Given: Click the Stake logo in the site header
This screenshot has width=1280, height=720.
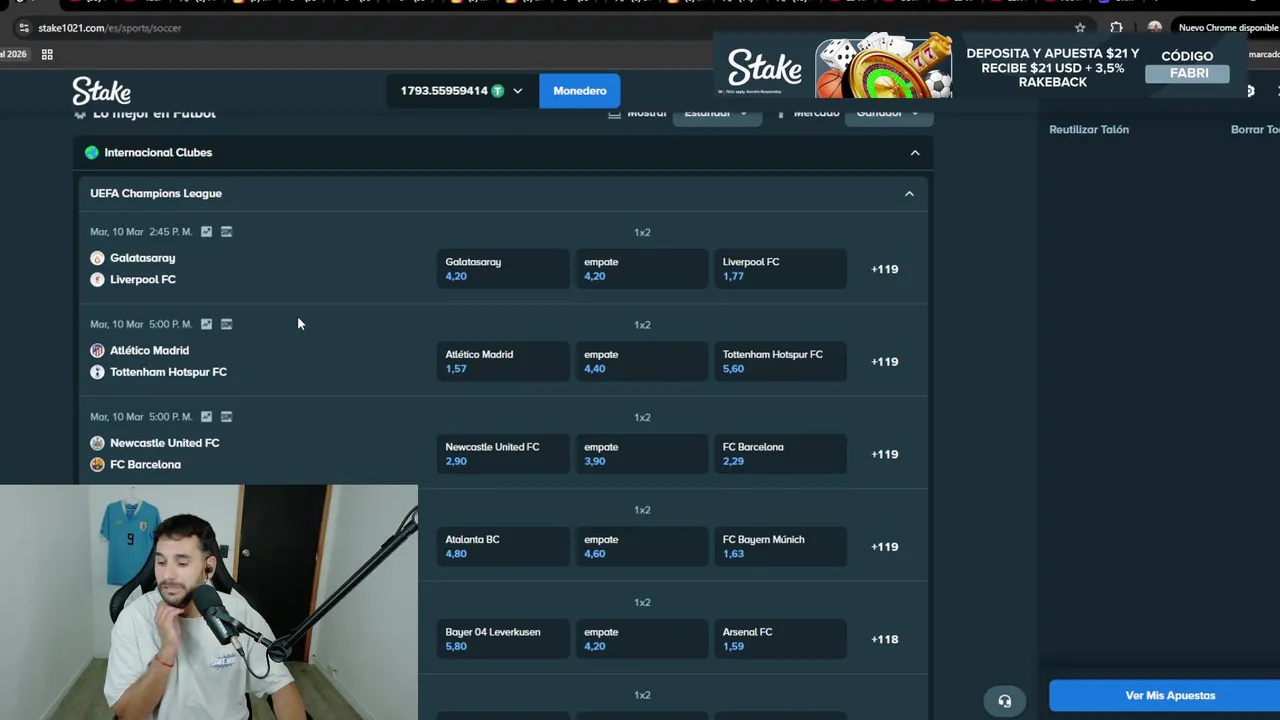Looking at the screenshot, I should pyautogui.click(x=101, y=91).
